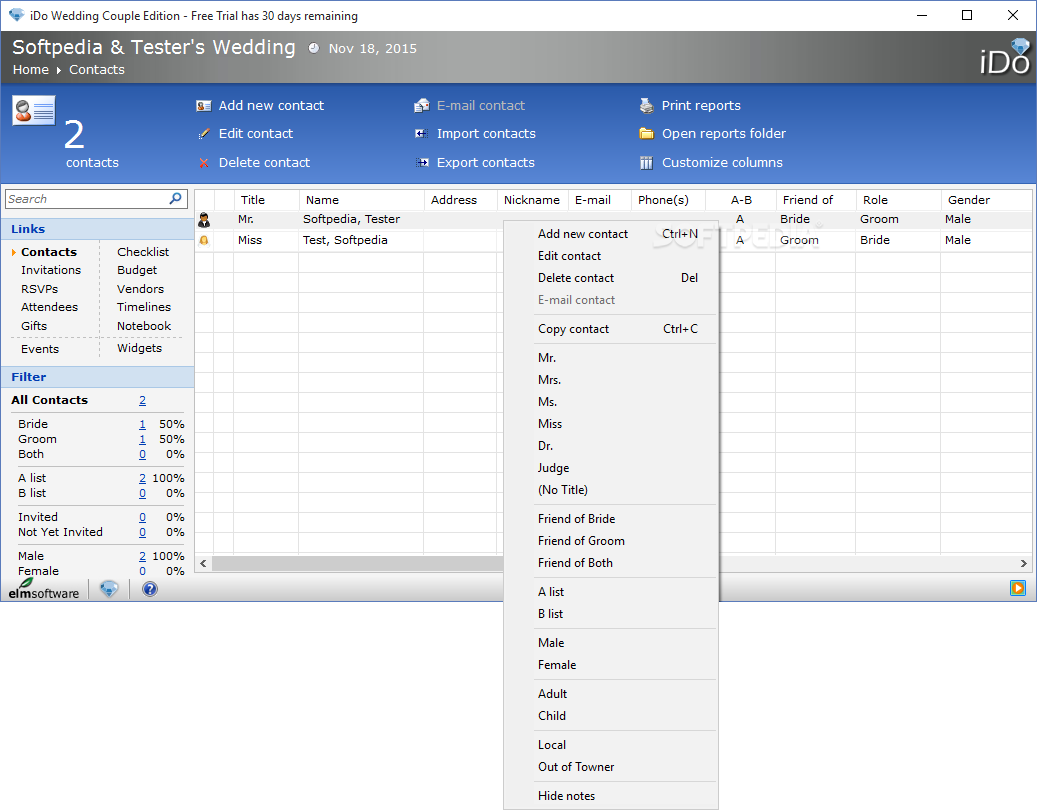Select the 'Softpedia, Tester' name cell
This screenshot has width=1037, height=810.
tap(351, 219)
